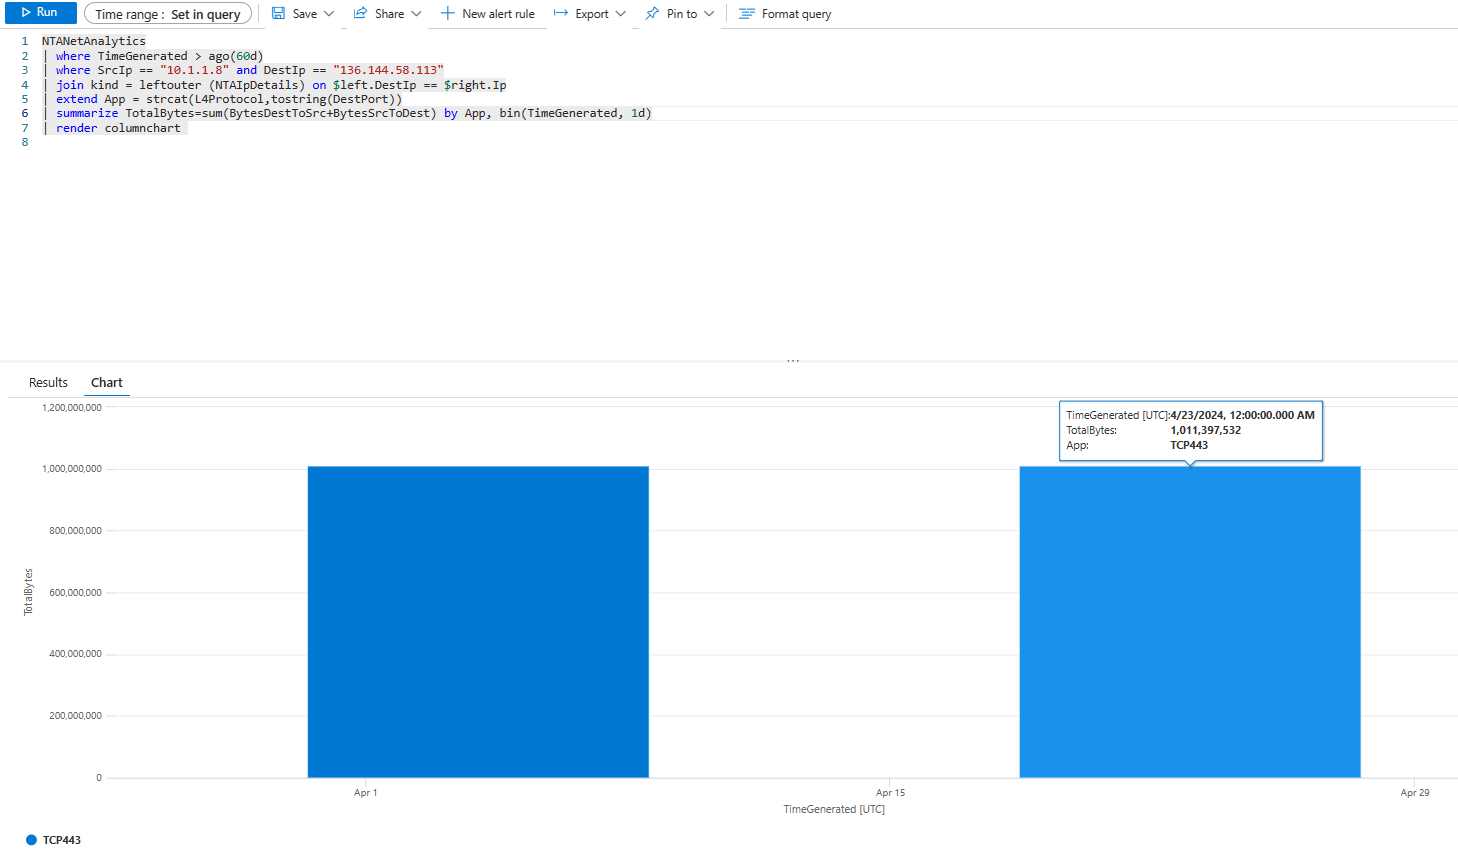Run the query with the Run button
Image resolution: width=1458 pixels, height=865 pixels.
tap(41, 13)
